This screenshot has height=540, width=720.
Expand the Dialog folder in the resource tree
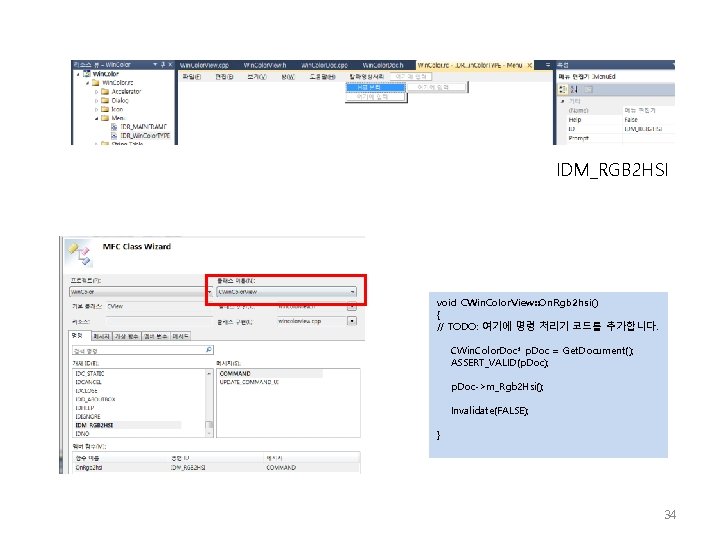tap(96, 101)
